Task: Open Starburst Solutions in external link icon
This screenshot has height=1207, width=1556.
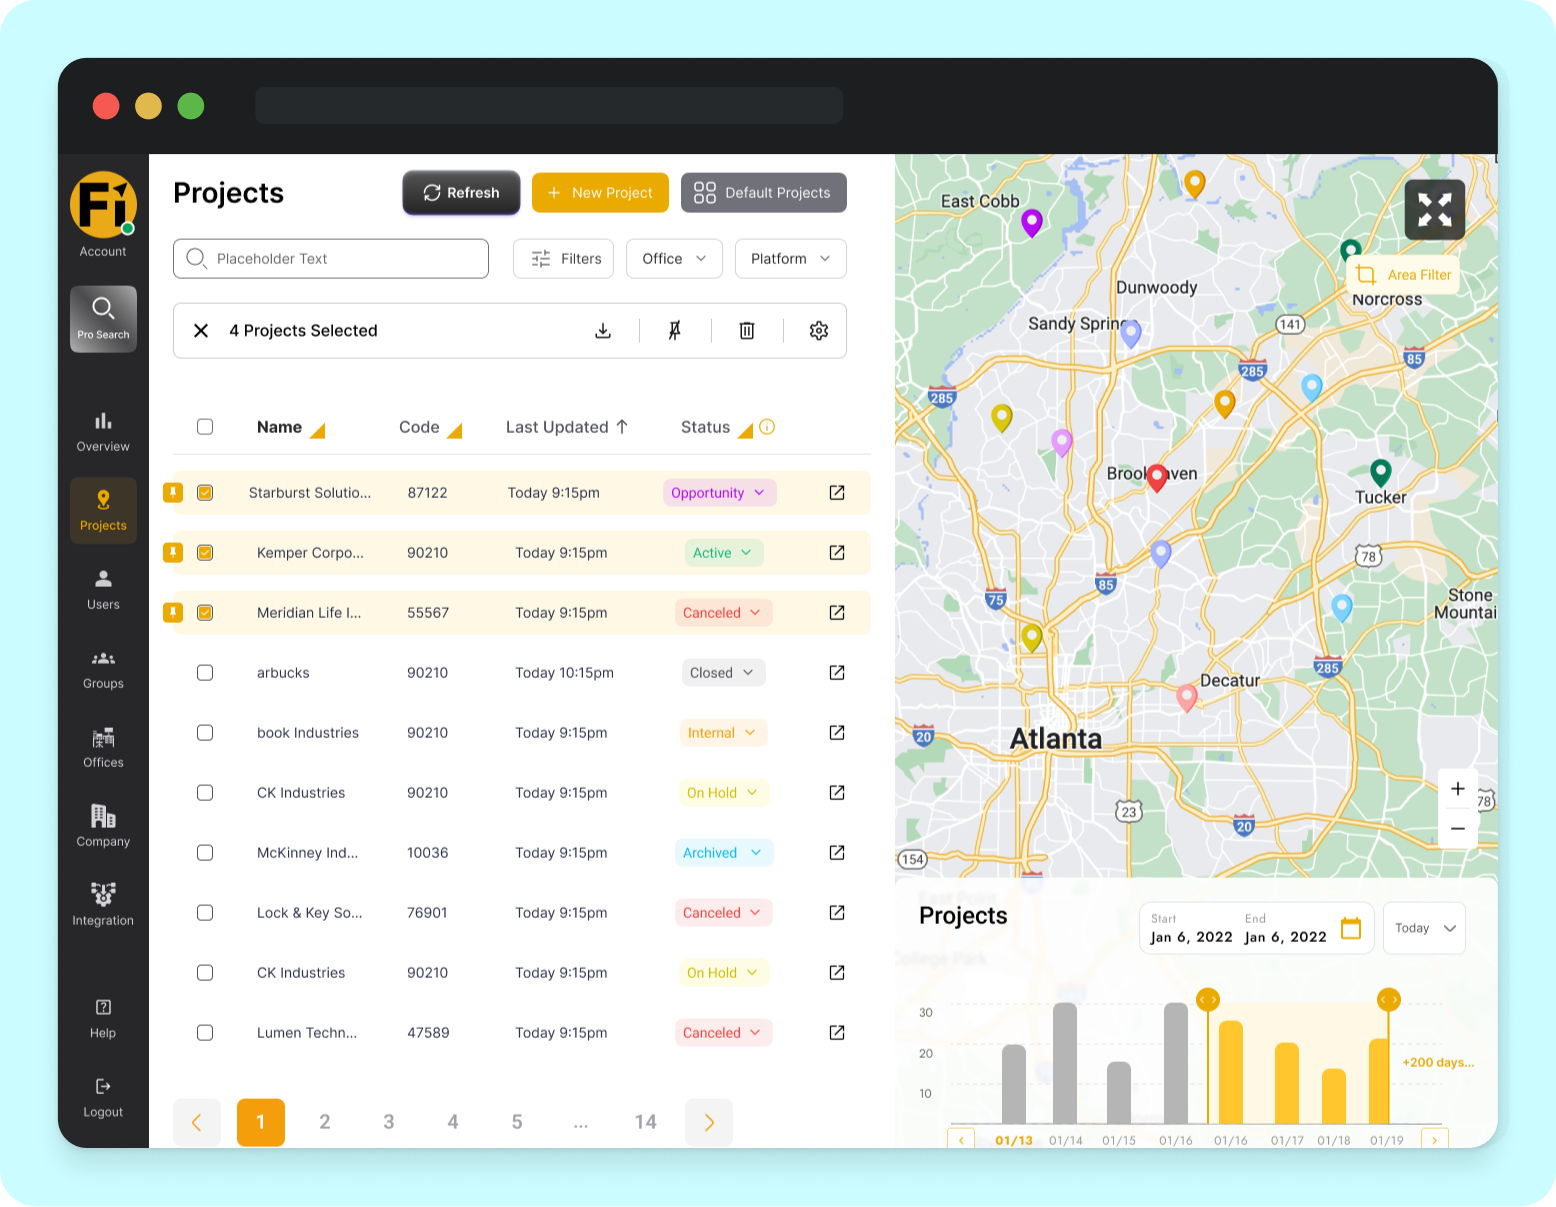Action: (x=837, y=493)
